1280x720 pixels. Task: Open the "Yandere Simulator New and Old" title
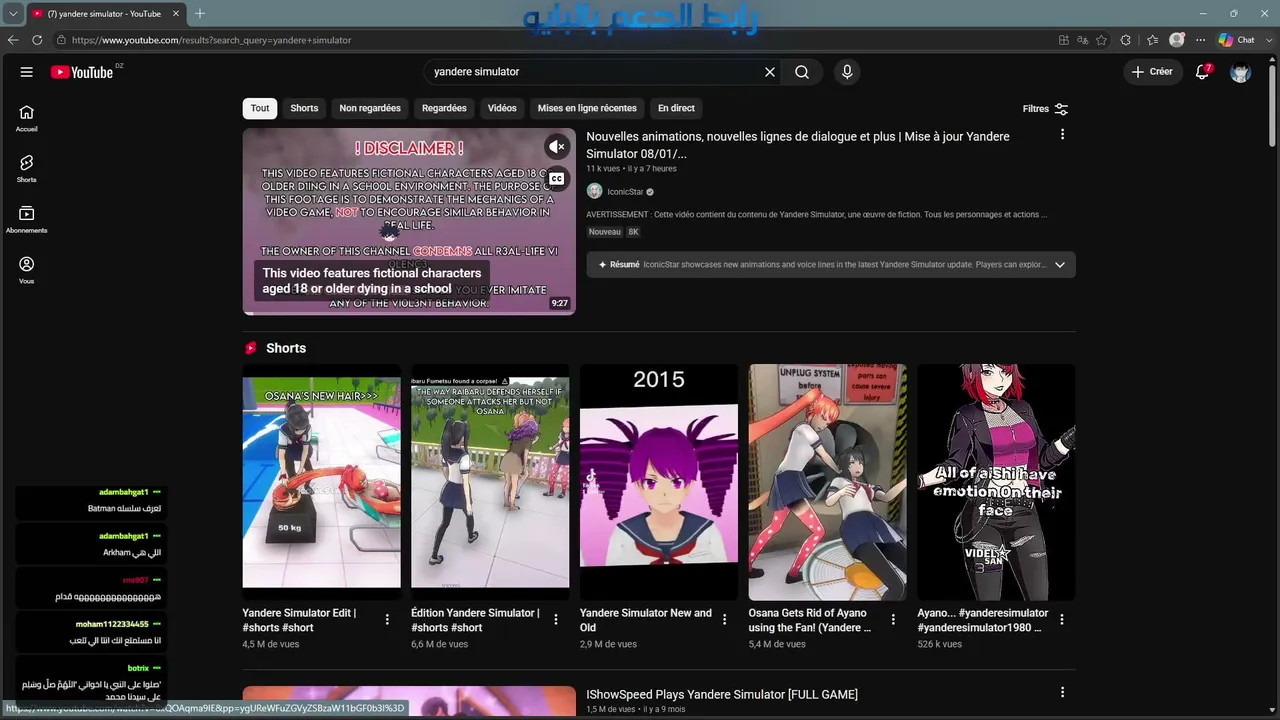click(x=646, y=620)
